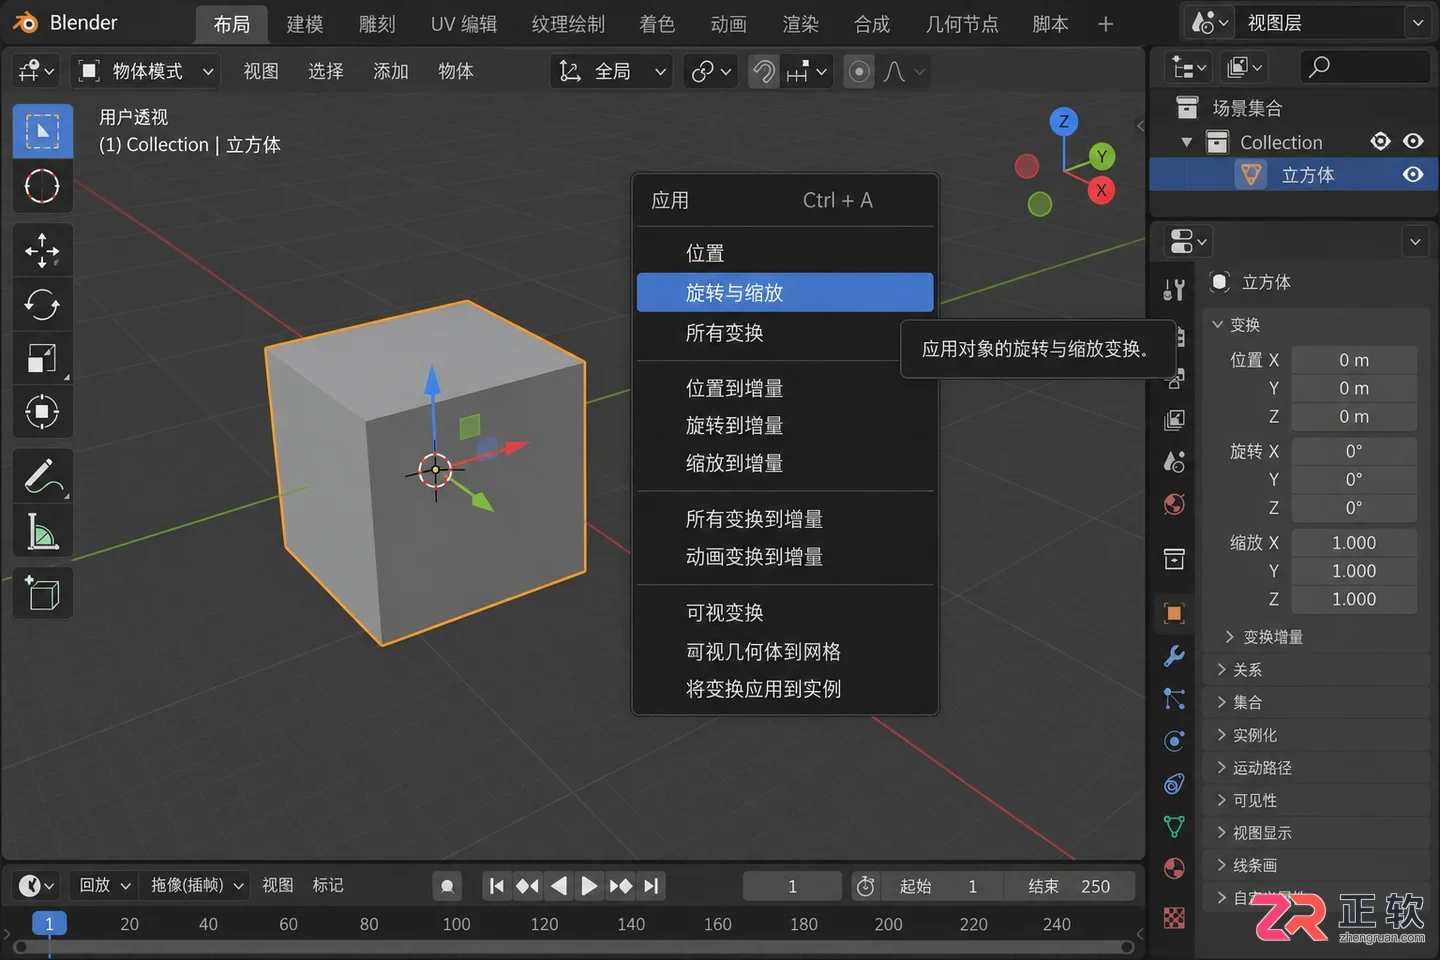Screen dimensions: 1440x960
Task: Click the timeline horizontal scrollbar
Action: [576, 946]
